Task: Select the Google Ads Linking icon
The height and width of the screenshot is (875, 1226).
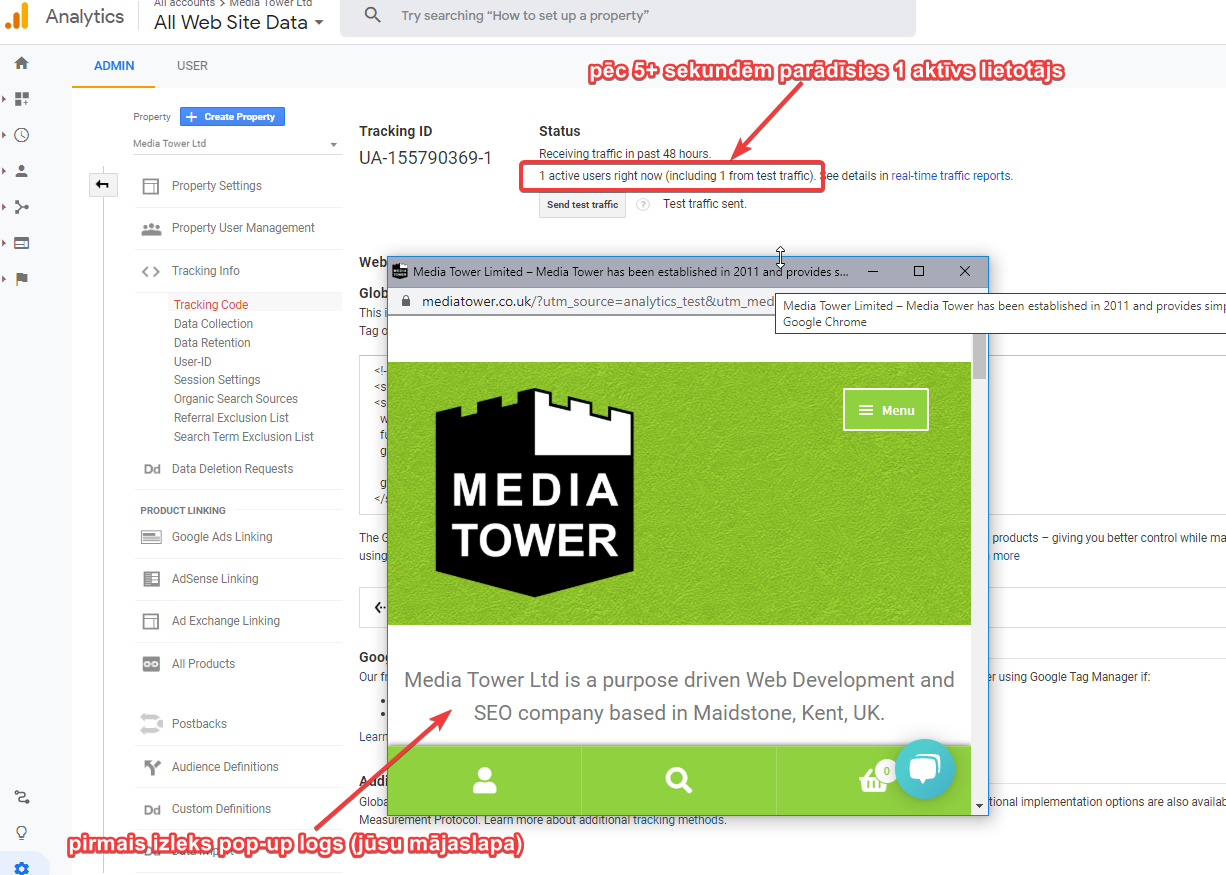Action: coord(152,536)
